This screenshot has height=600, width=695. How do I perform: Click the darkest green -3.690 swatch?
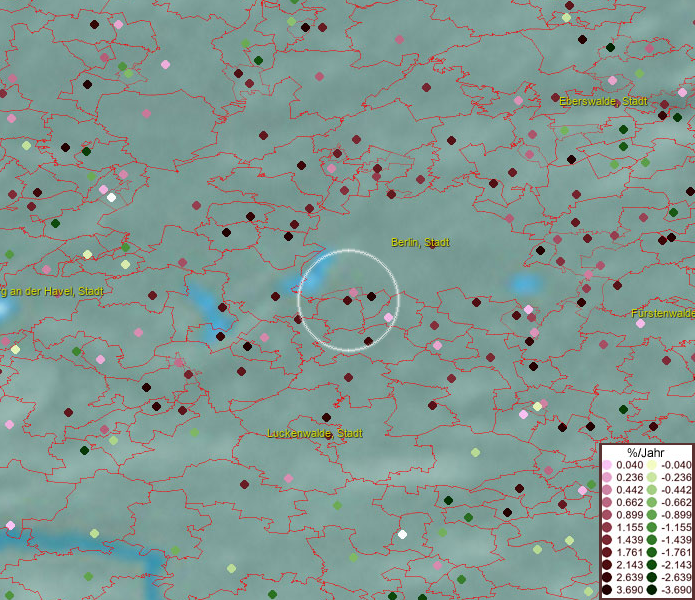tap(652, 590)
